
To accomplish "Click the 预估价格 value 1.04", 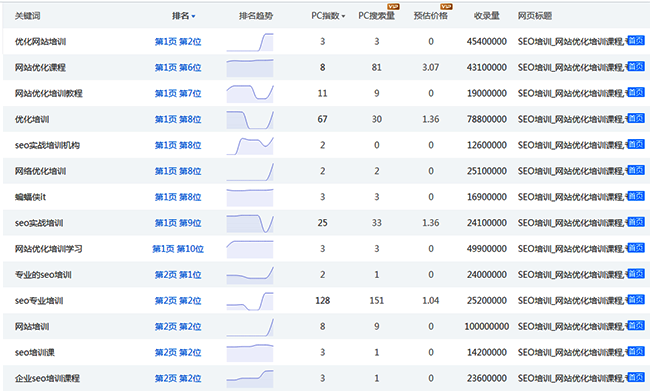I will [430, 301].
